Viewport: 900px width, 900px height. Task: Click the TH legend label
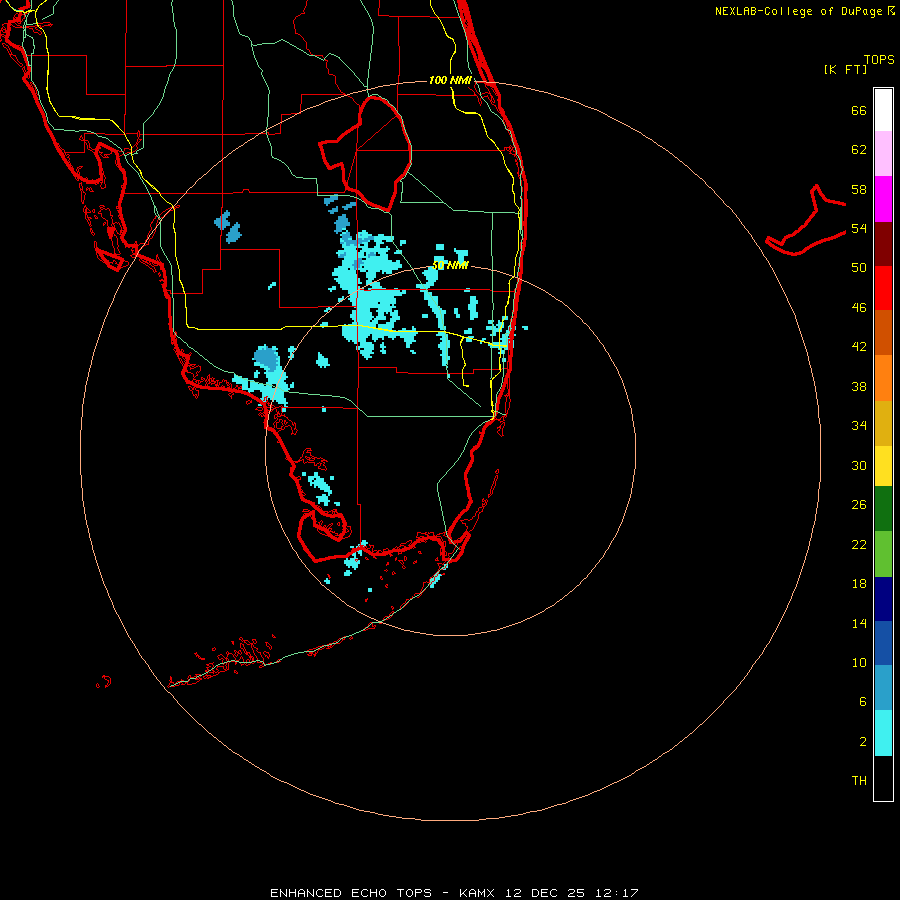pyautogui.click(x=859, y=781)
